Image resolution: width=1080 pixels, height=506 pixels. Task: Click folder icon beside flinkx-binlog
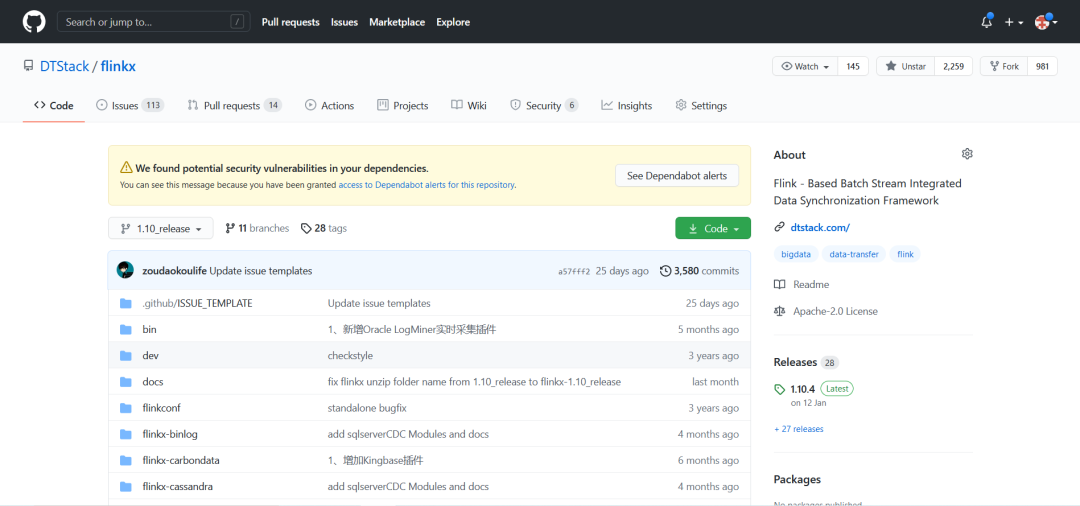(x=125, y=434)
